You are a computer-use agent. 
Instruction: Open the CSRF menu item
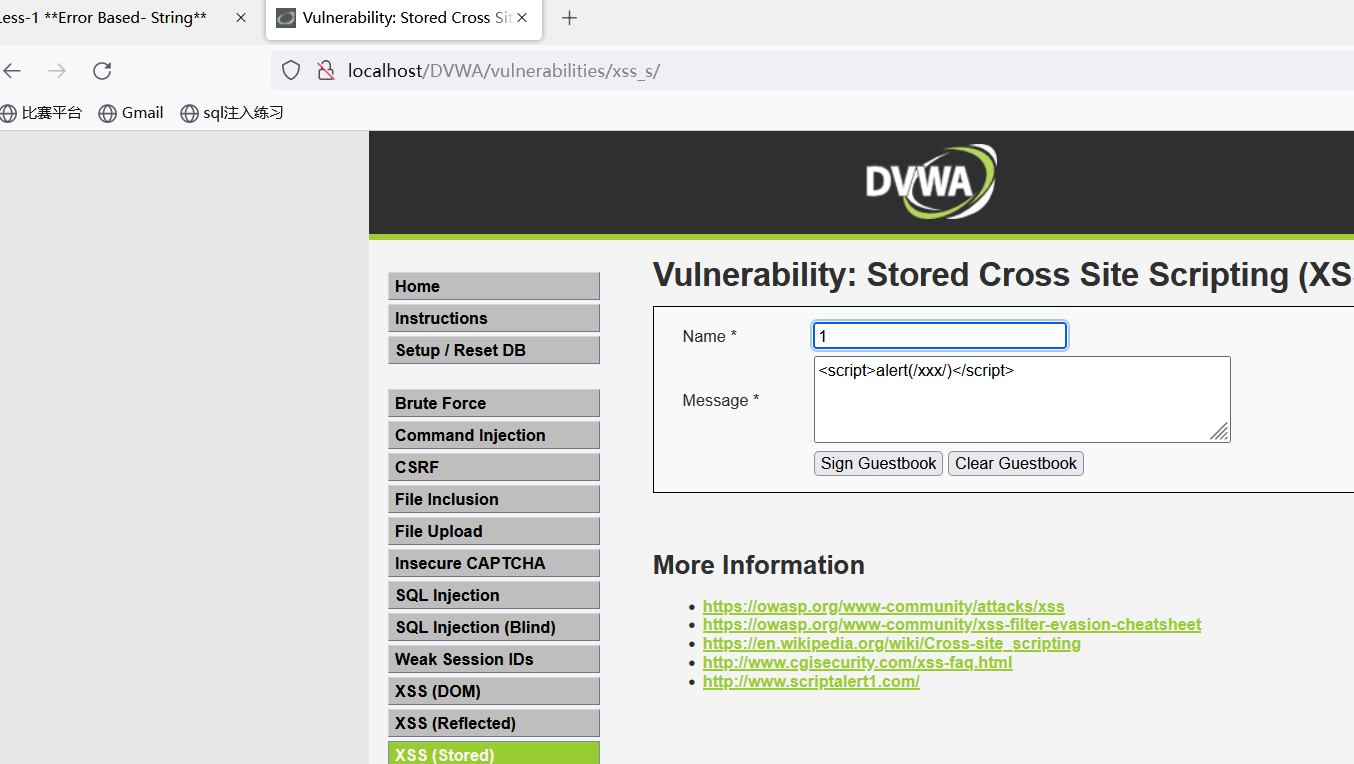click(x=494, y=467)
